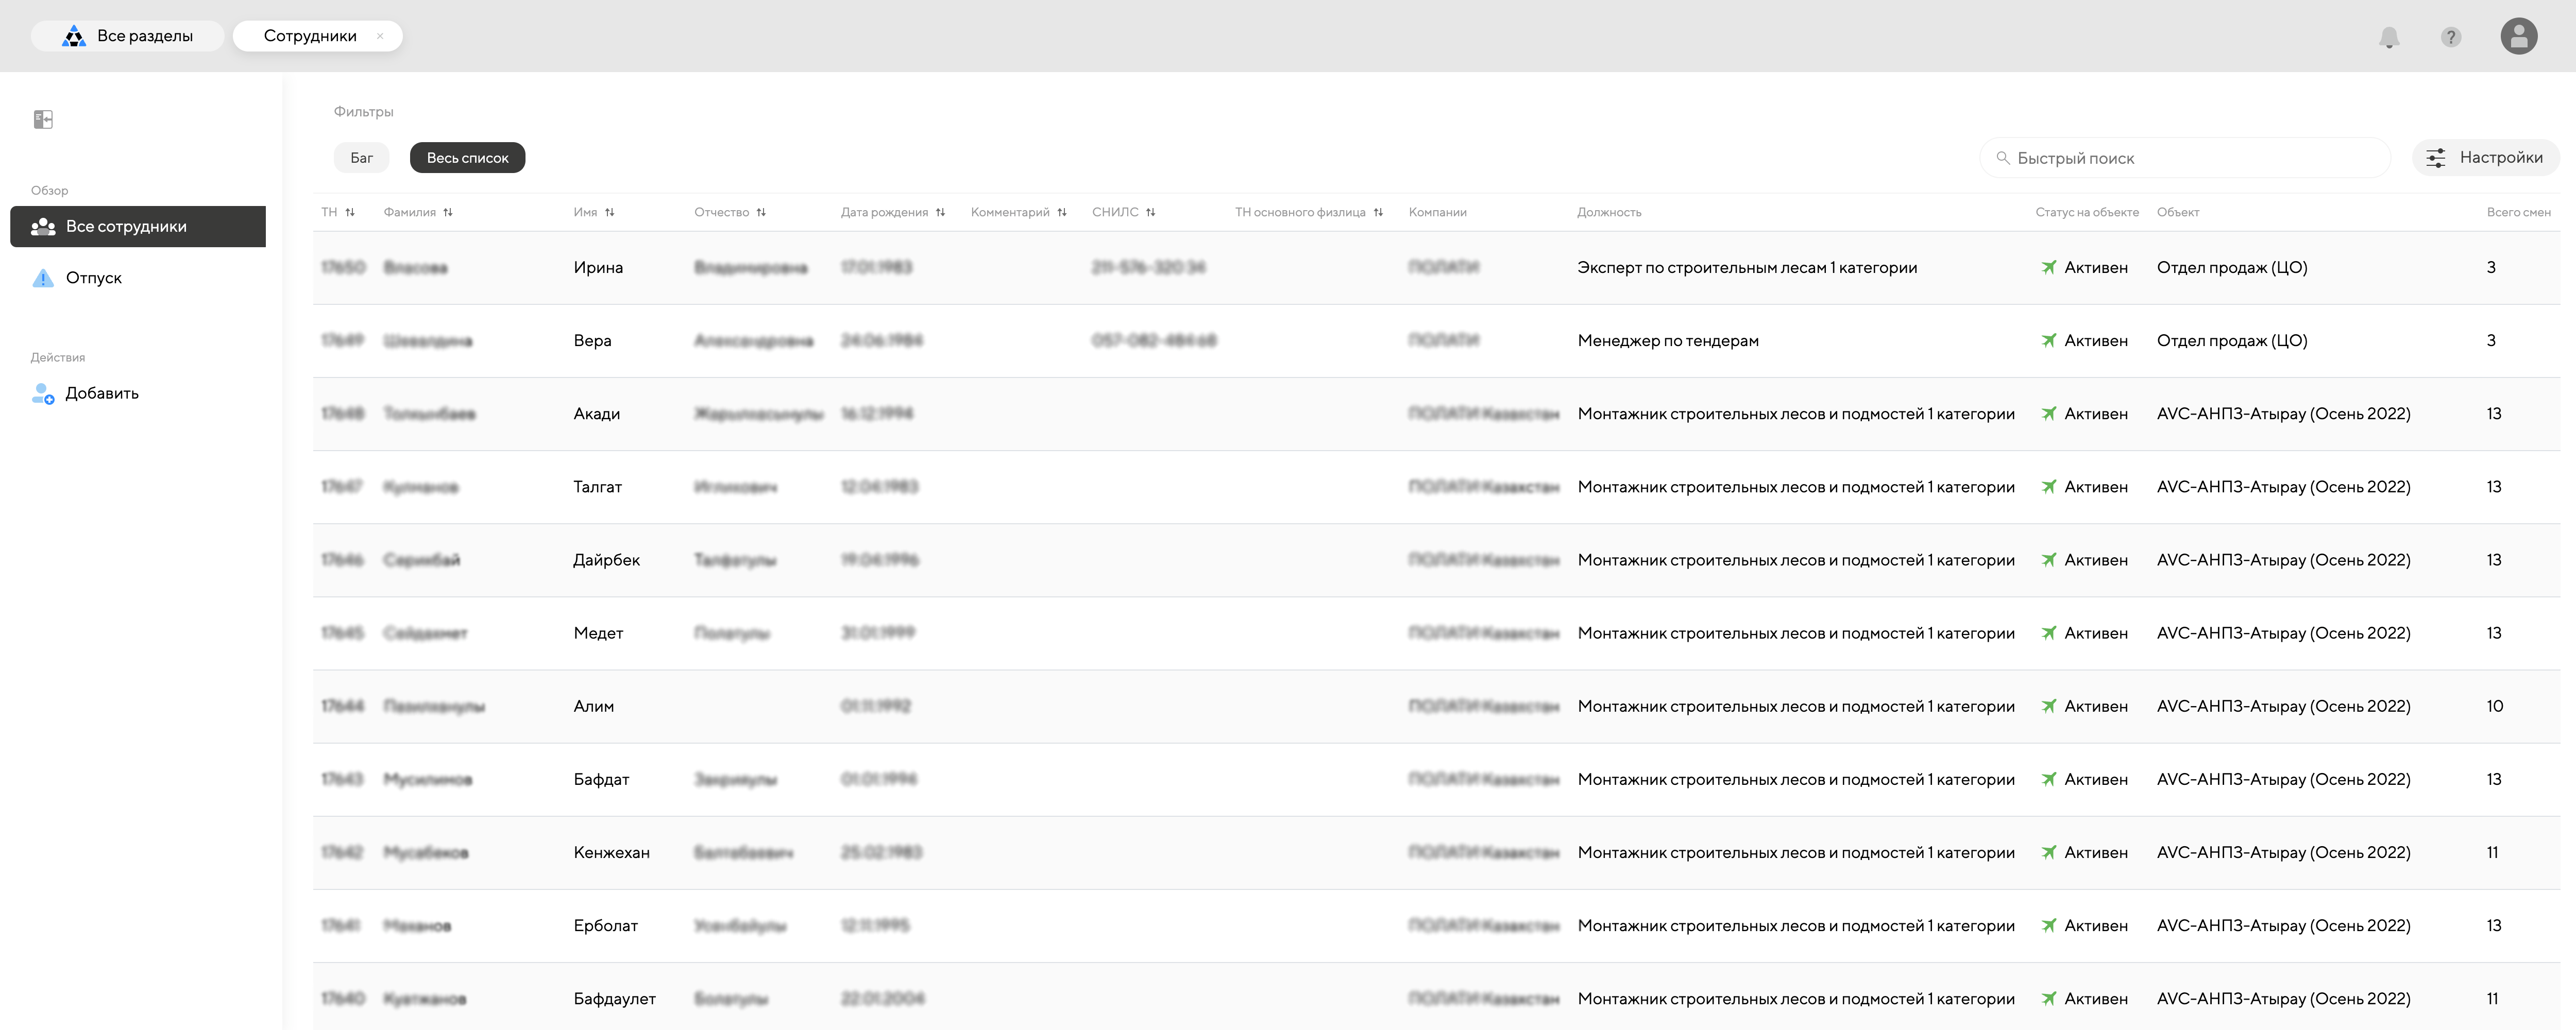Viewport: 2576px width, 1030px height.
Task: Open Настройки settings button
Action: click(x=2485, y=158)
